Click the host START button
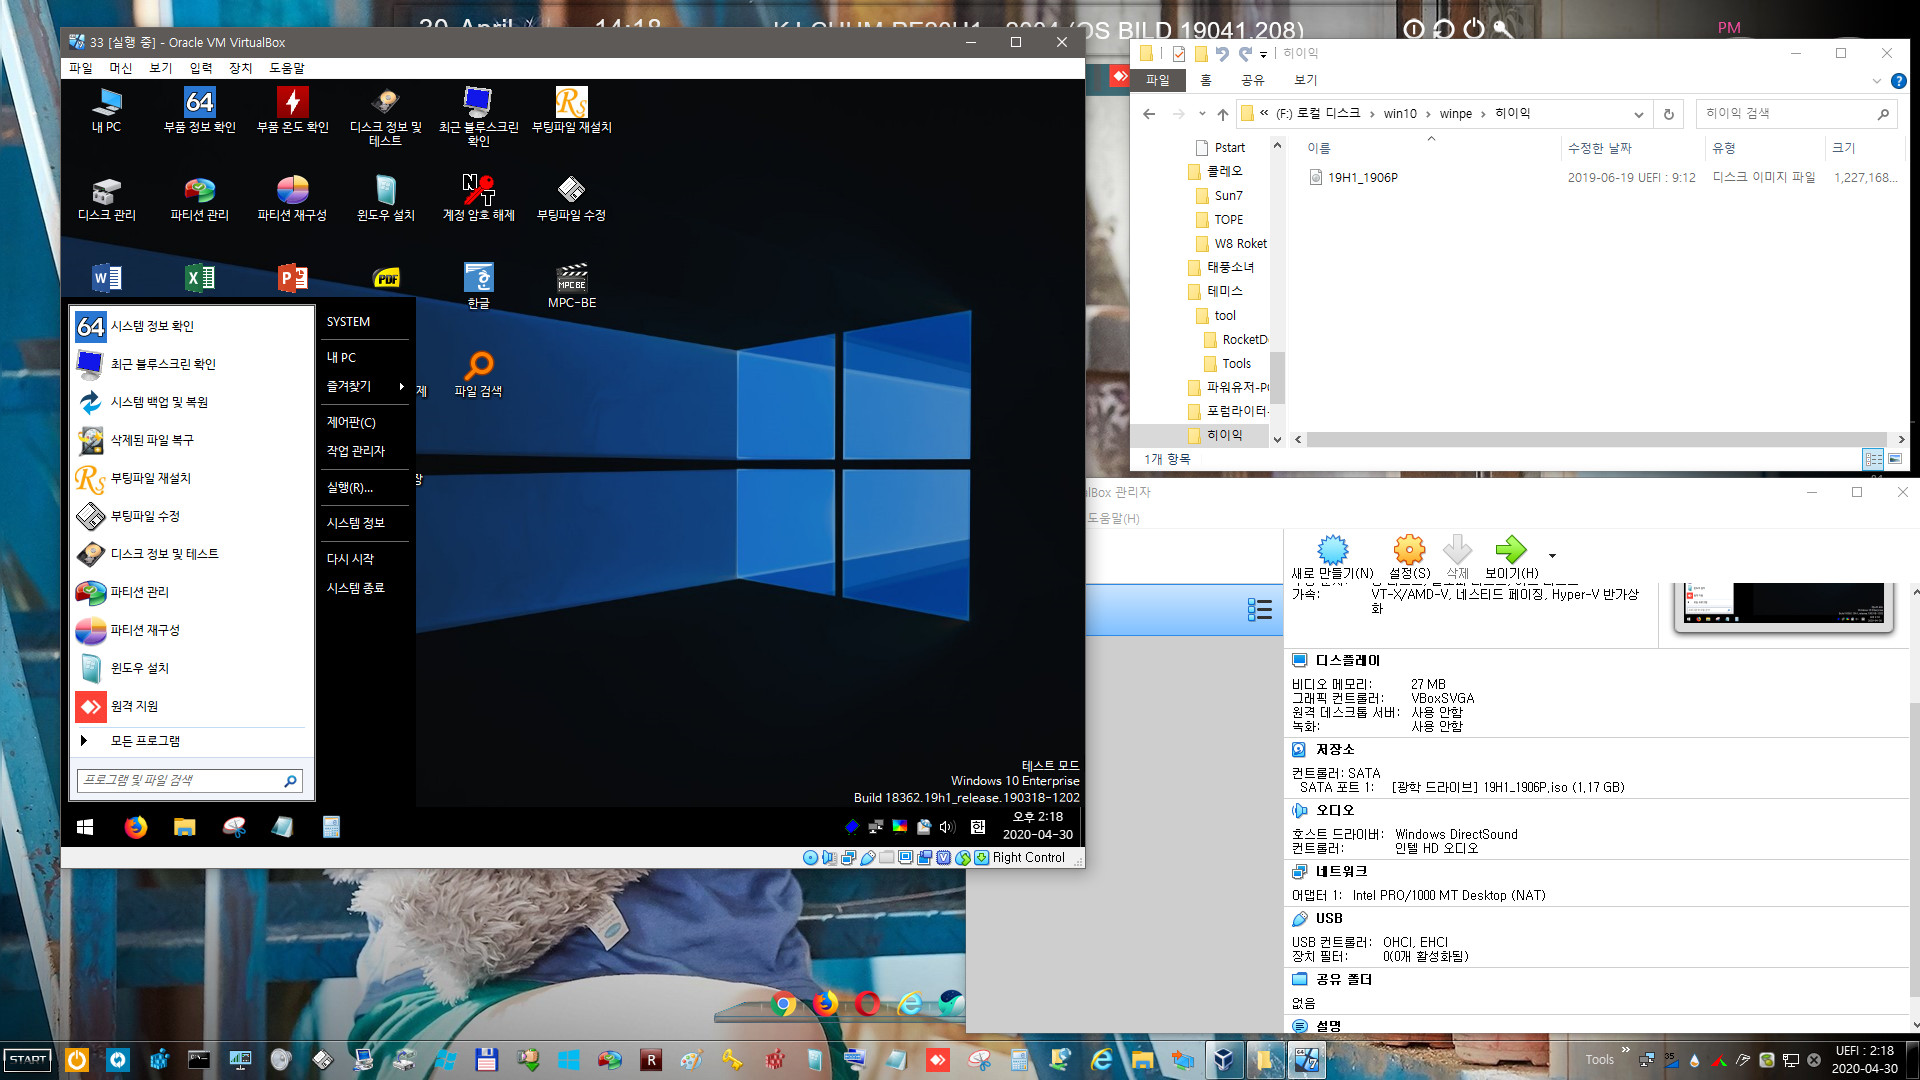Viewport: 1920px width, 1080px height. click(x=28, y=1059)
